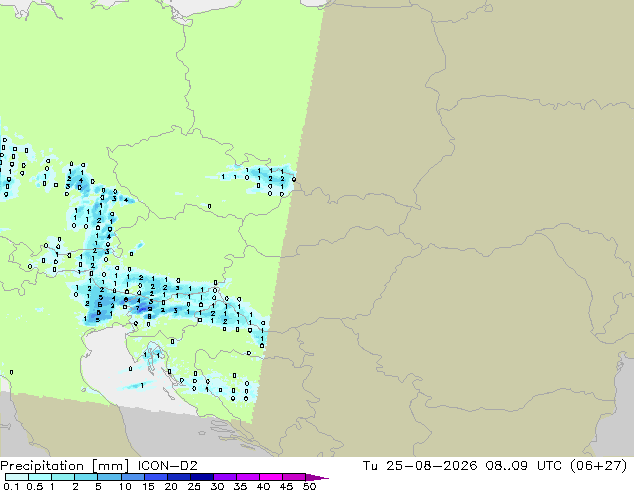The width and height of the screenshot is (634, 490).
Task: Click the legend swatch between 15 and 20
Action: click(155, 477)
